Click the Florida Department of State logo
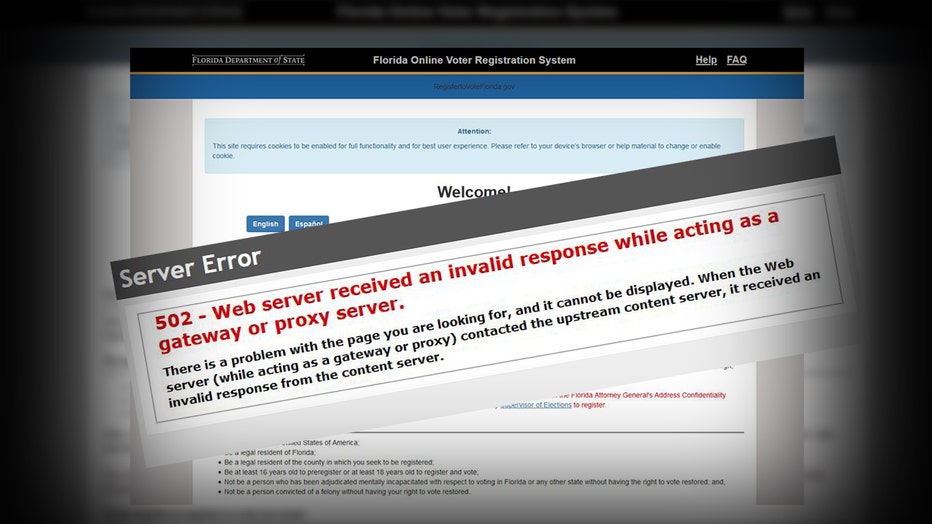The height and width of the screenshot is (524, 932). [248, 60]
